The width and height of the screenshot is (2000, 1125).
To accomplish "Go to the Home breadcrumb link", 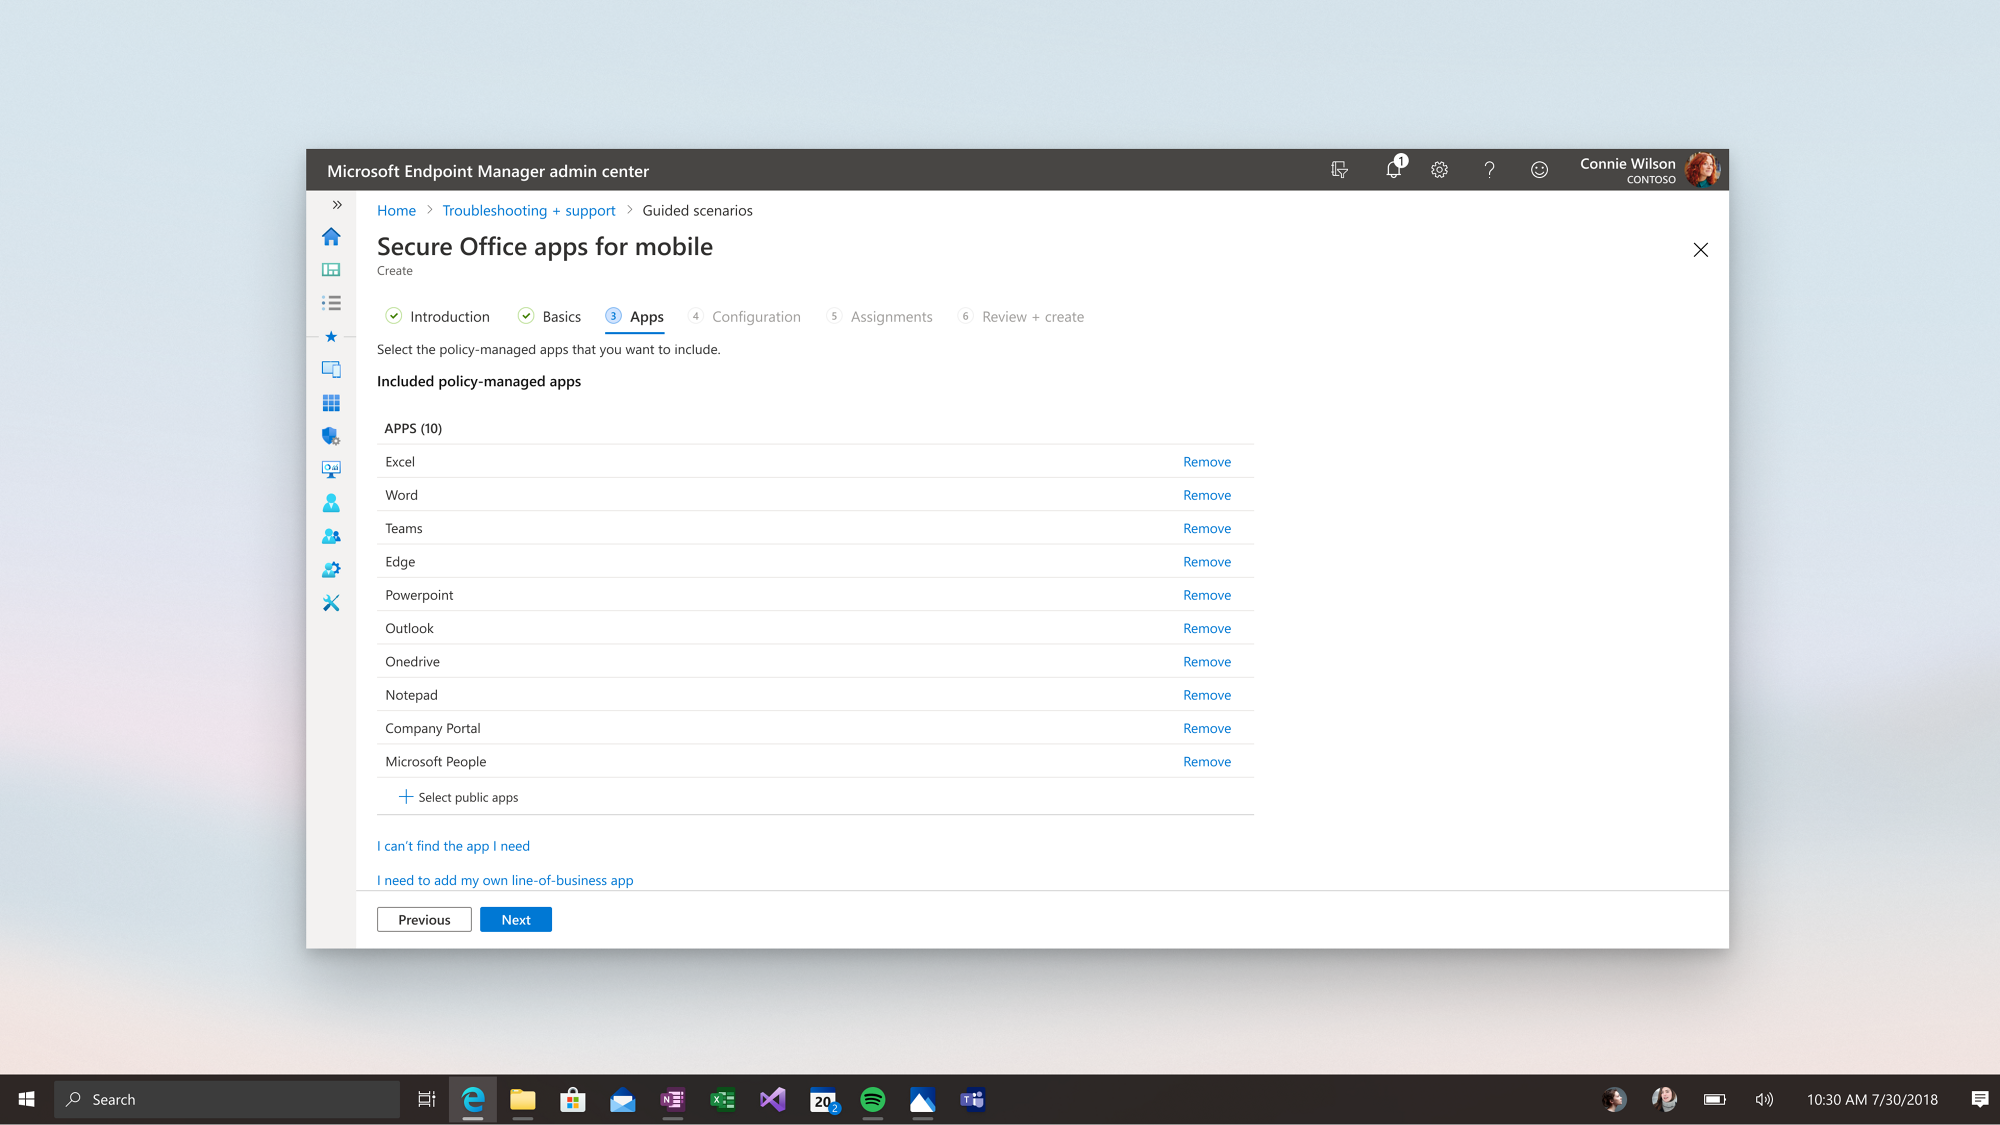I will coord(396,211).
